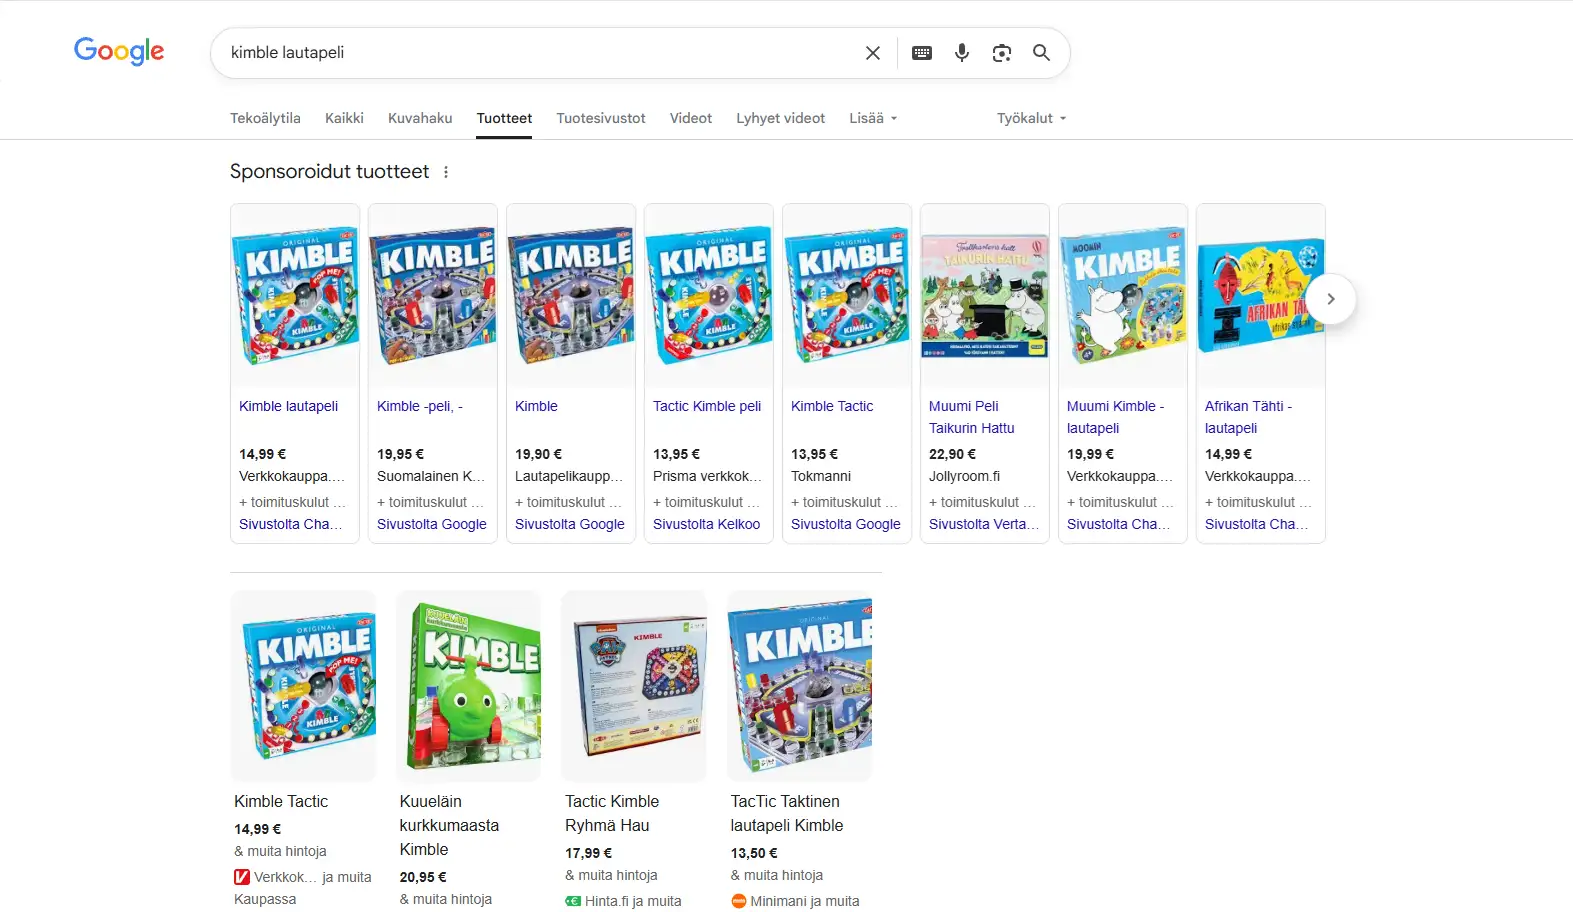1573x912 pixels.
Task: Show next sponsored products with arrow
Action: pyautogui.click(x=1331, y=299)
